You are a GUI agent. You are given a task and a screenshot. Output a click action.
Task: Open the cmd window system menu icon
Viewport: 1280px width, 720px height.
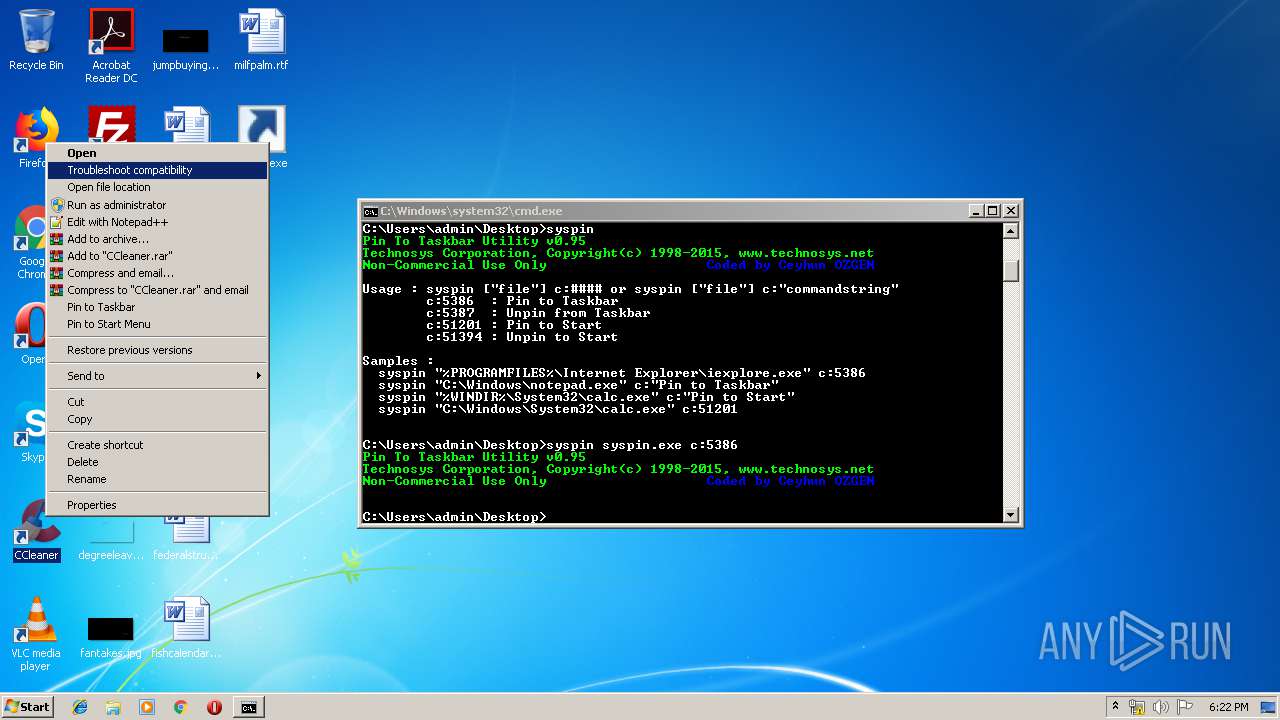point(370,211)
